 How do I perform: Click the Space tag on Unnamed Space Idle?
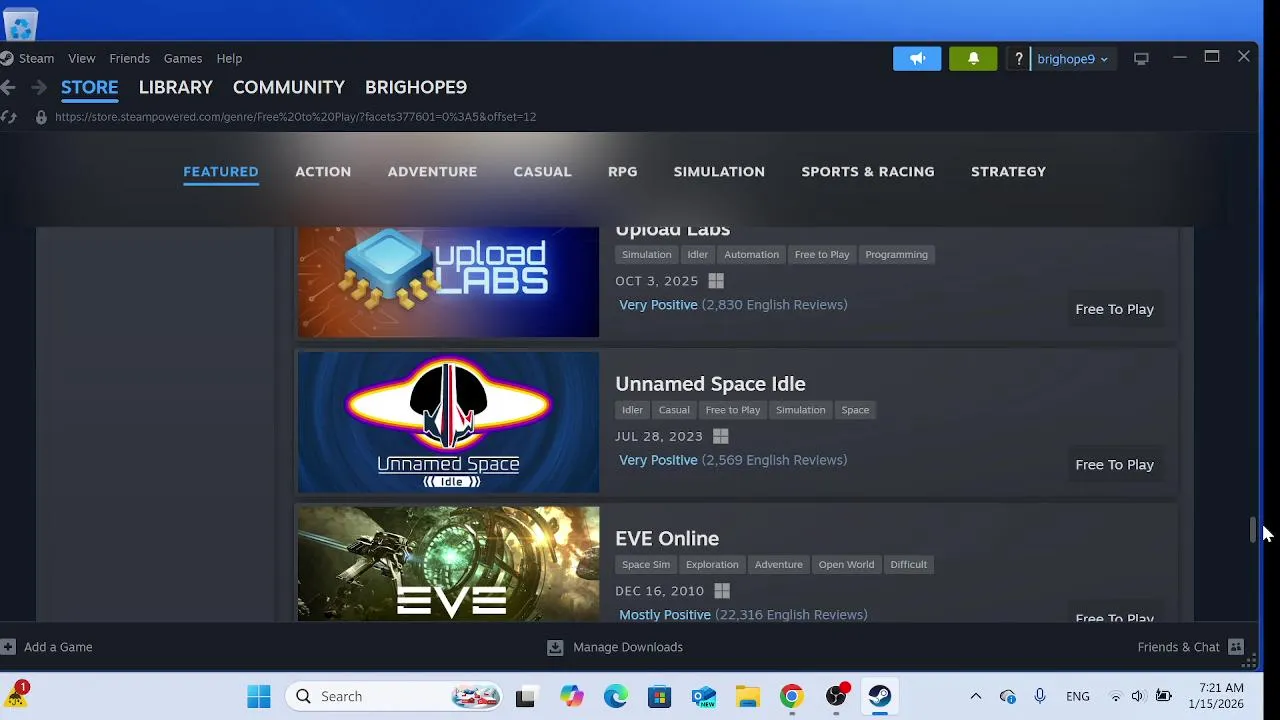coord(855,410)
